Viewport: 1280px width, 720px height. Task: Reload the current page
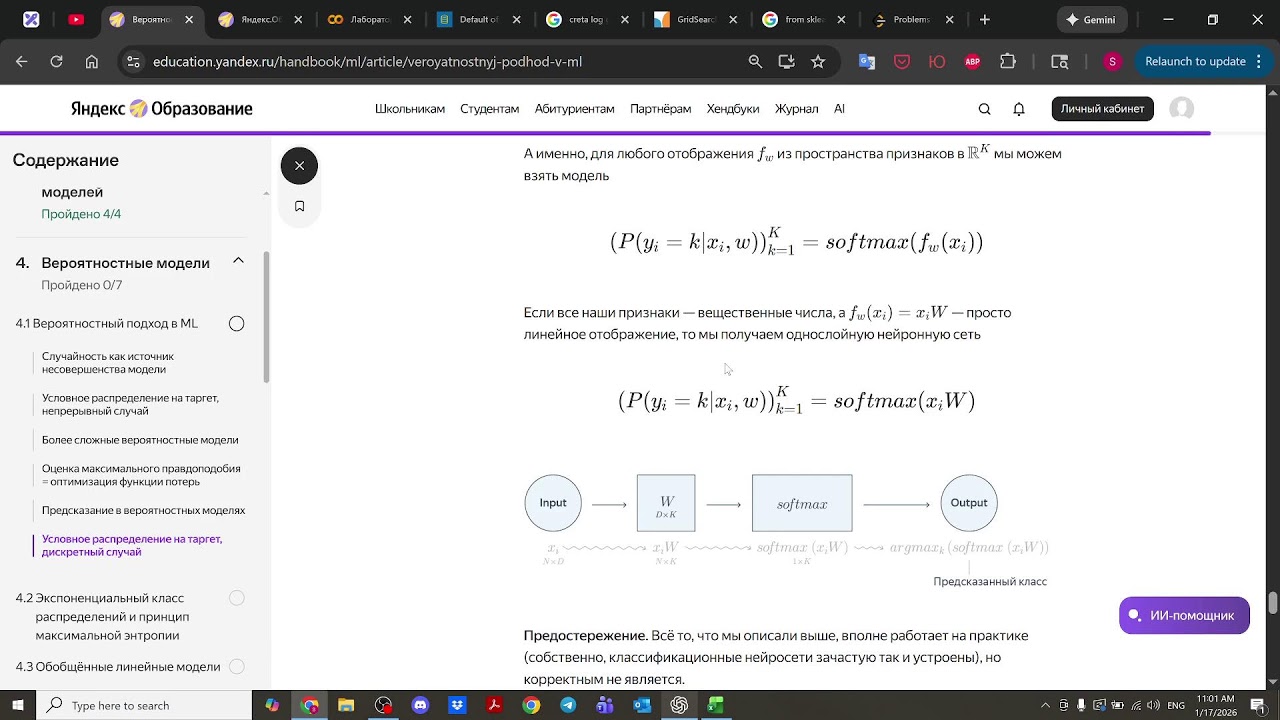[x=56, y=61]
